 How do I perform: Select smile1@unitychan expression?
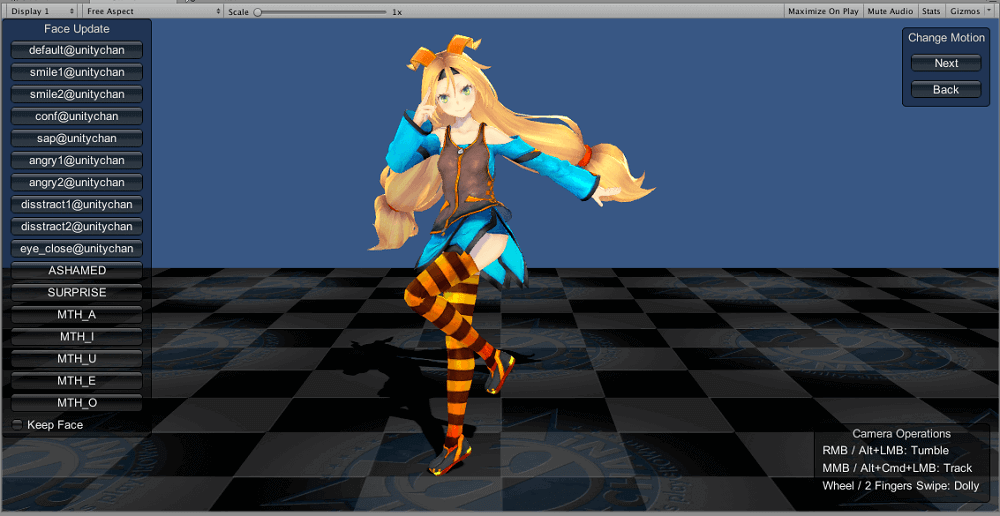[x=77, y=72]
